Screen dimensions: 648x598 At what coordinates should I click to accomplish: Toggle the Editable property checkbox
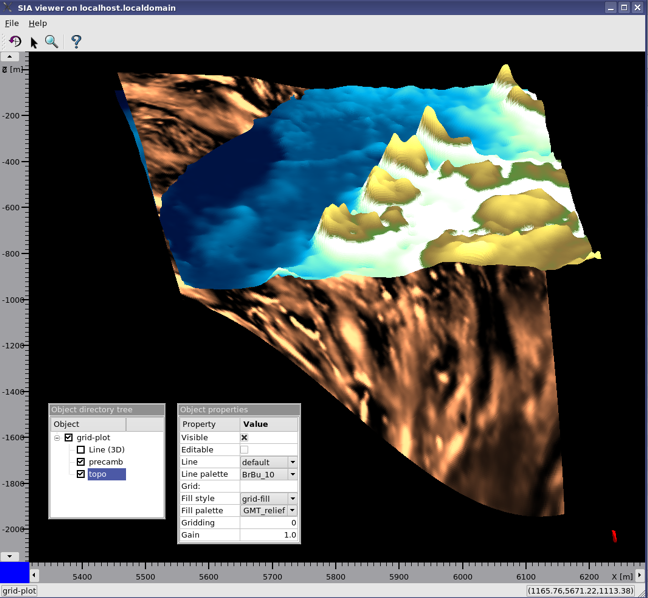[244, 450]
